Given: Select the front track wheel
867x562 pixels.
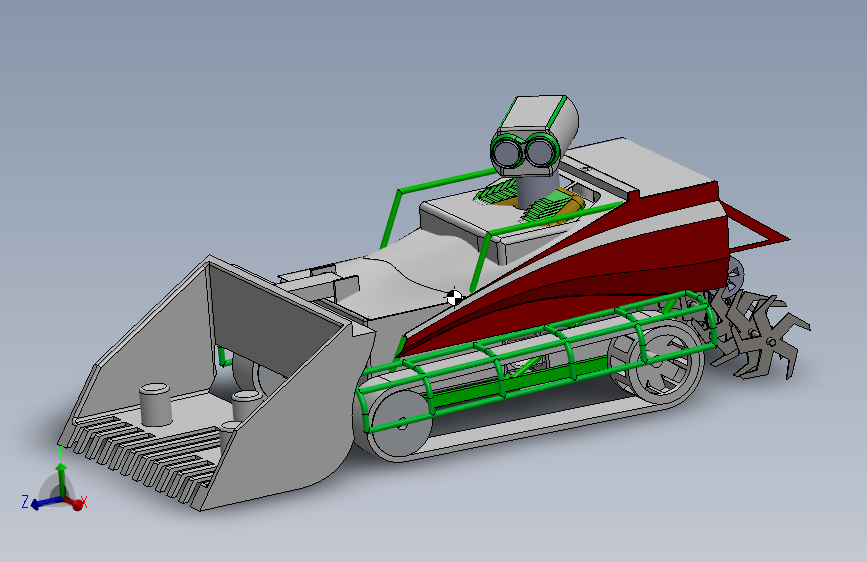Looking at the screenshot, I should click(401, 424).
